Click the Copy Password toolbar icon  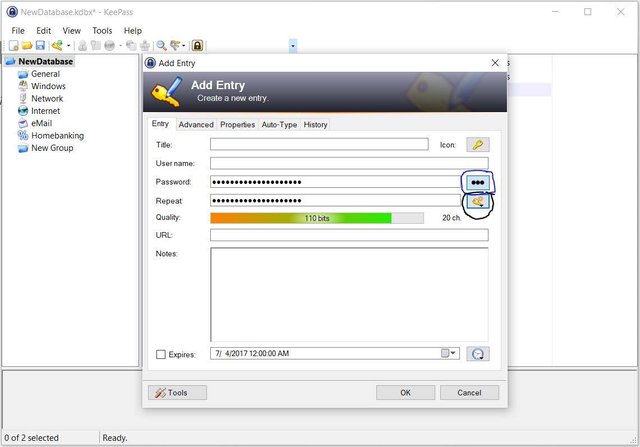pyautogui.click(x=96, y=45)
